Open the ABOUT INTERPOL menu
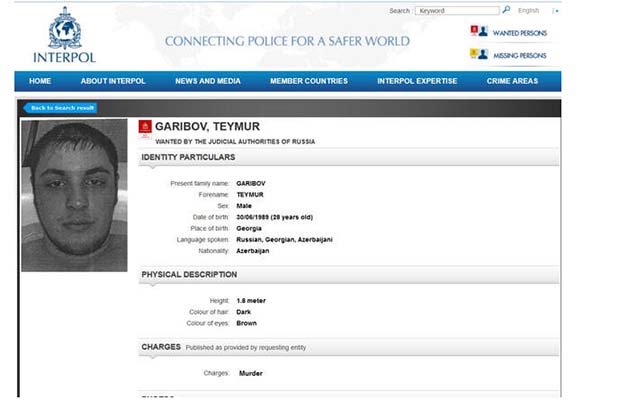The width and height of the screenshot is (637, 400). [x=113, y=81]
